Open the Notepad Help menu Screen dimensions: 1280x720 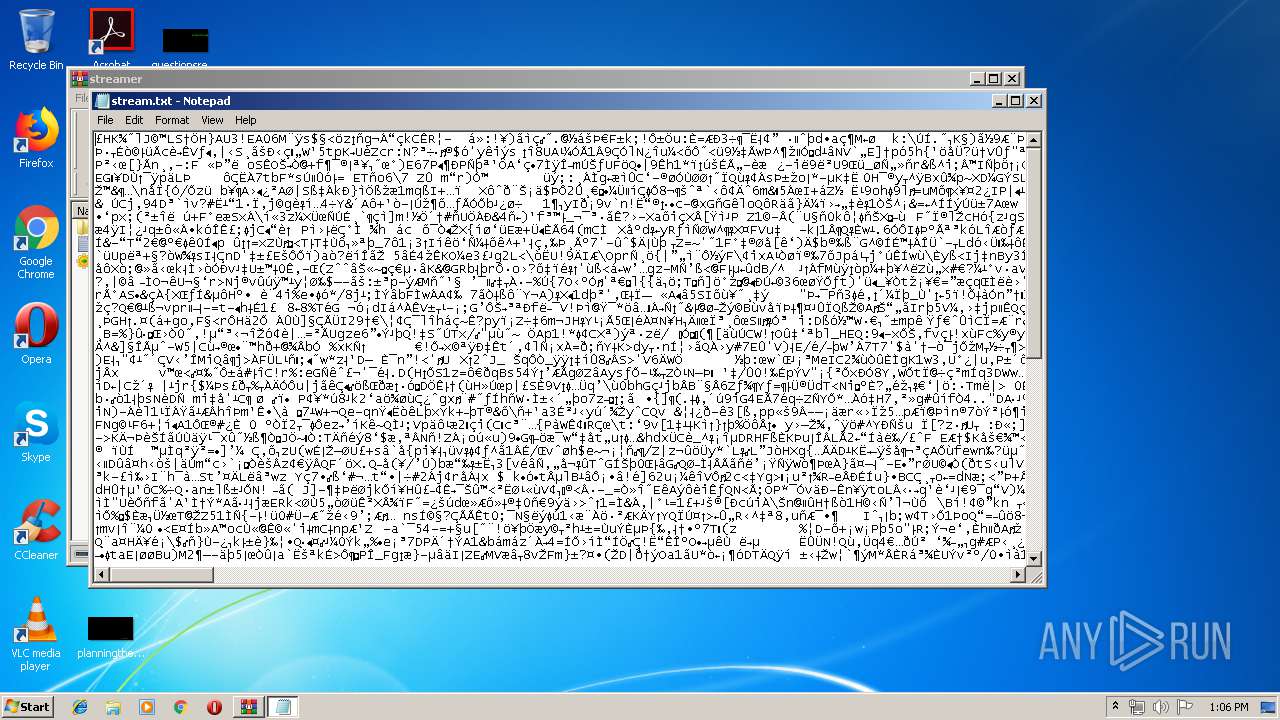(246, 120)
